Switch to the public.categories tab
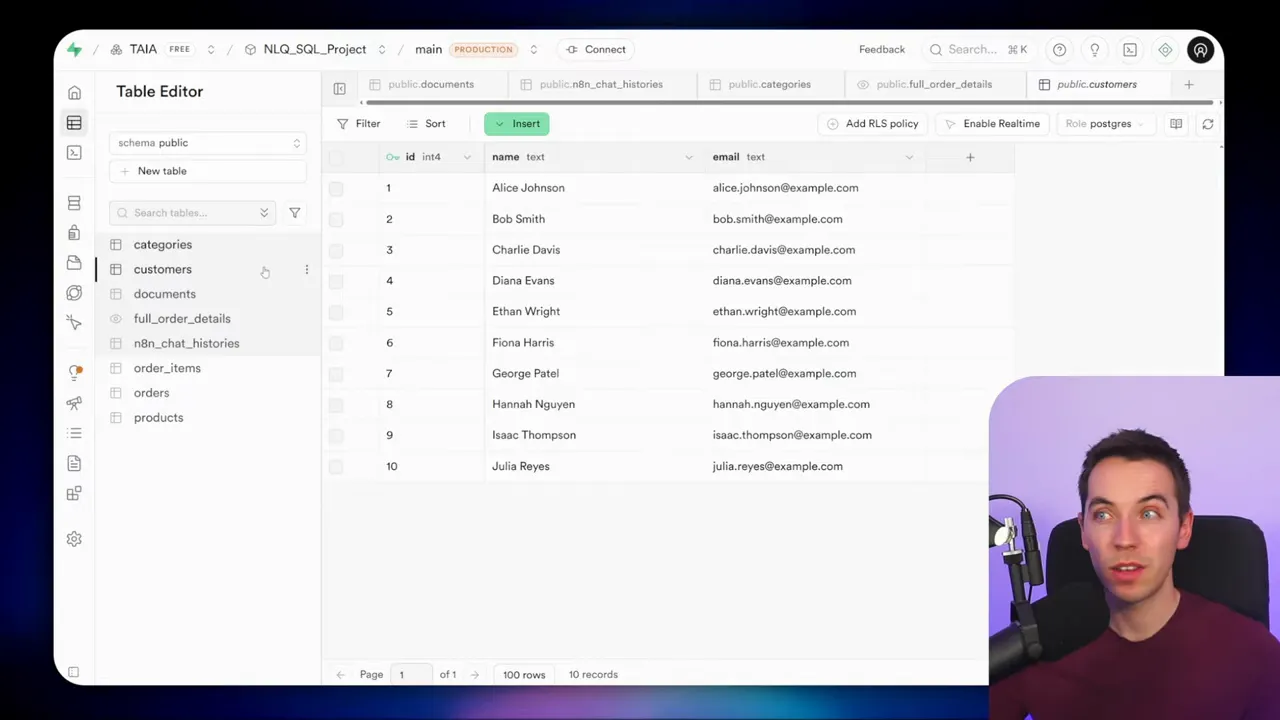The image size is (1280, 720). pyautogui.click(x=769, y=84)
